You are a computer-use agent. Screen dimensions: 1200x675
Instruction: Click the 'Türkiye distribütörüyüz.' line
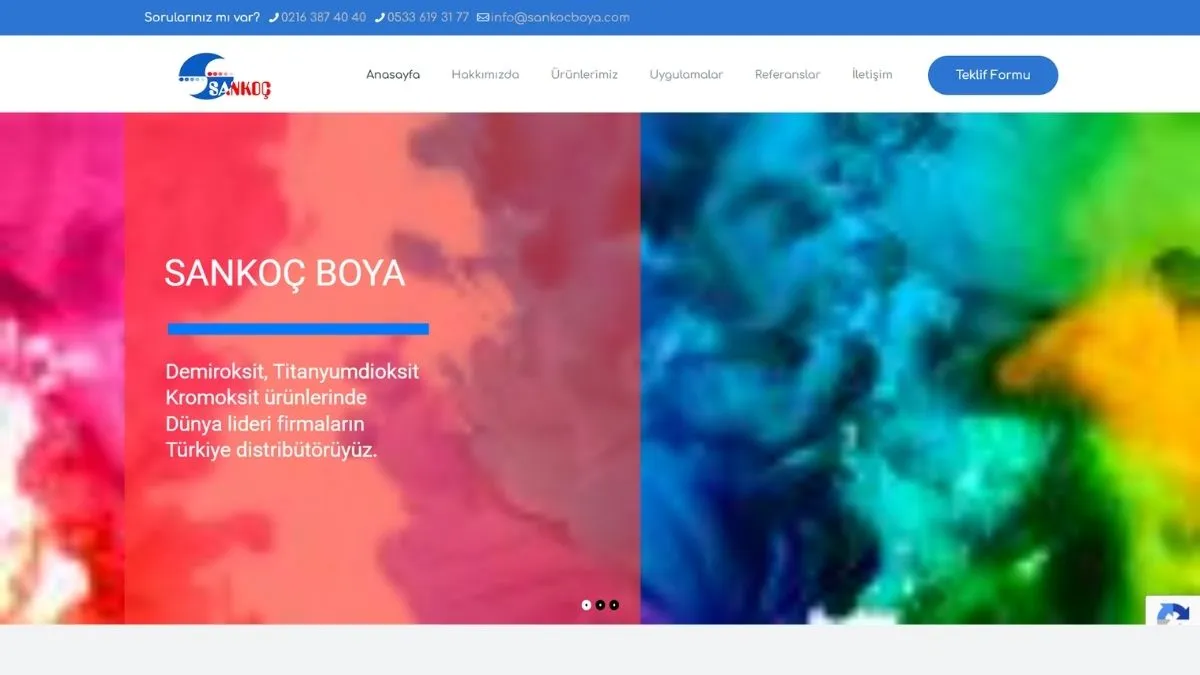click(272, 450)
